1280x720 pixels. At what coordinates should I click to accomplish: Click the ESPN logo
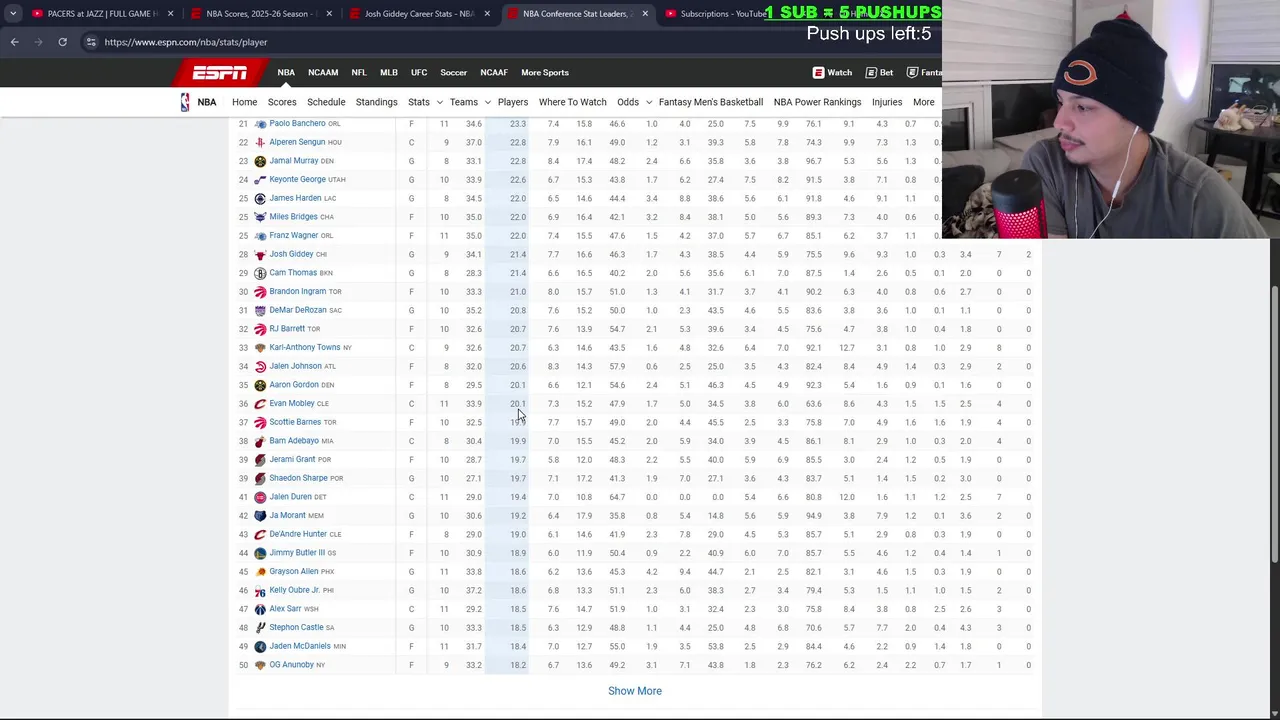220,72
